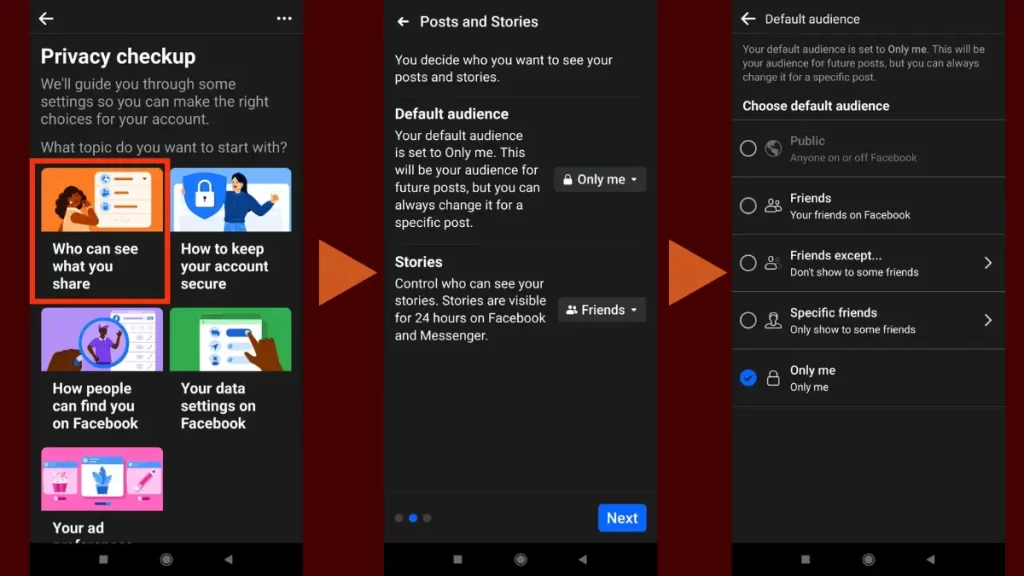Tap back arrow beside Default audience title
Viewport: 1024px width, 576px height.
pyautogui.click(x=748, y=19)
